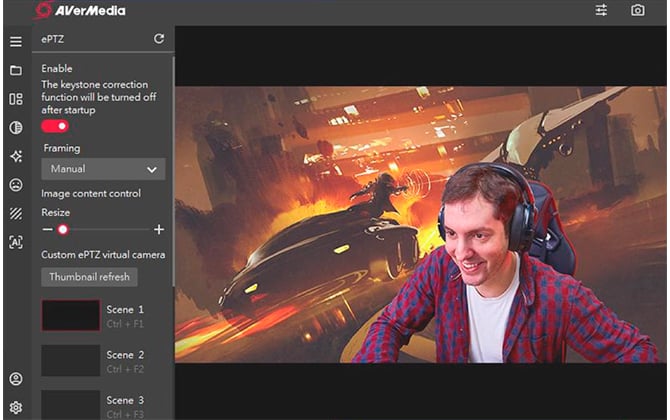This screenshot has width=670, height=420.
Task: Open the diagonal stripes icon in the sidebar
Action: pos(16,214)
